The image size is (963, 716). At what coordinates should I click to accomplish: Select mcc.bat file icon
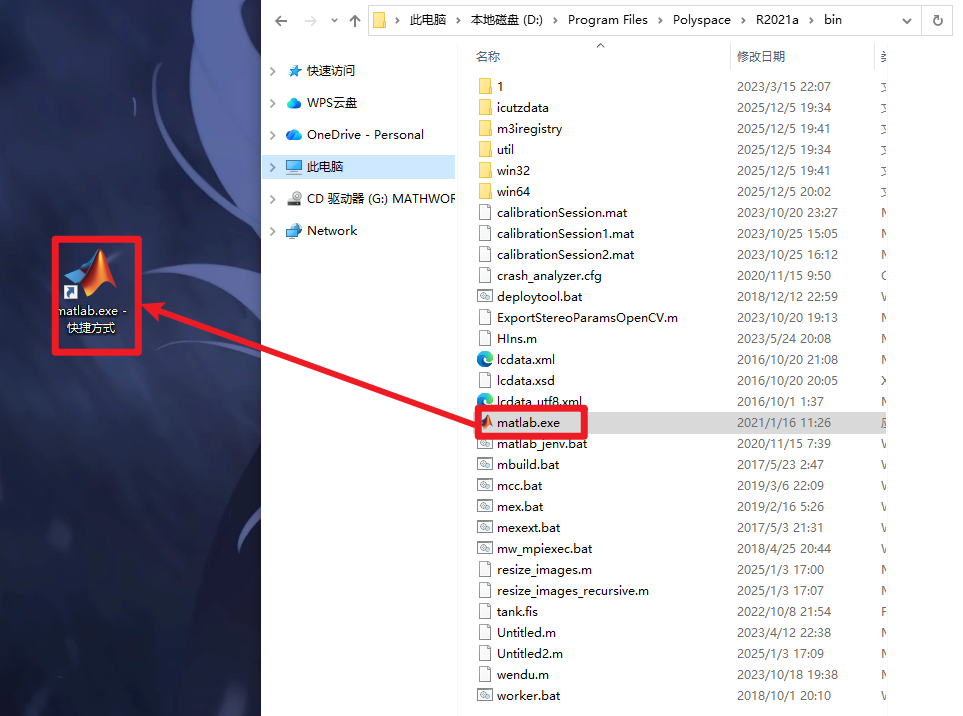pos(485,485)
